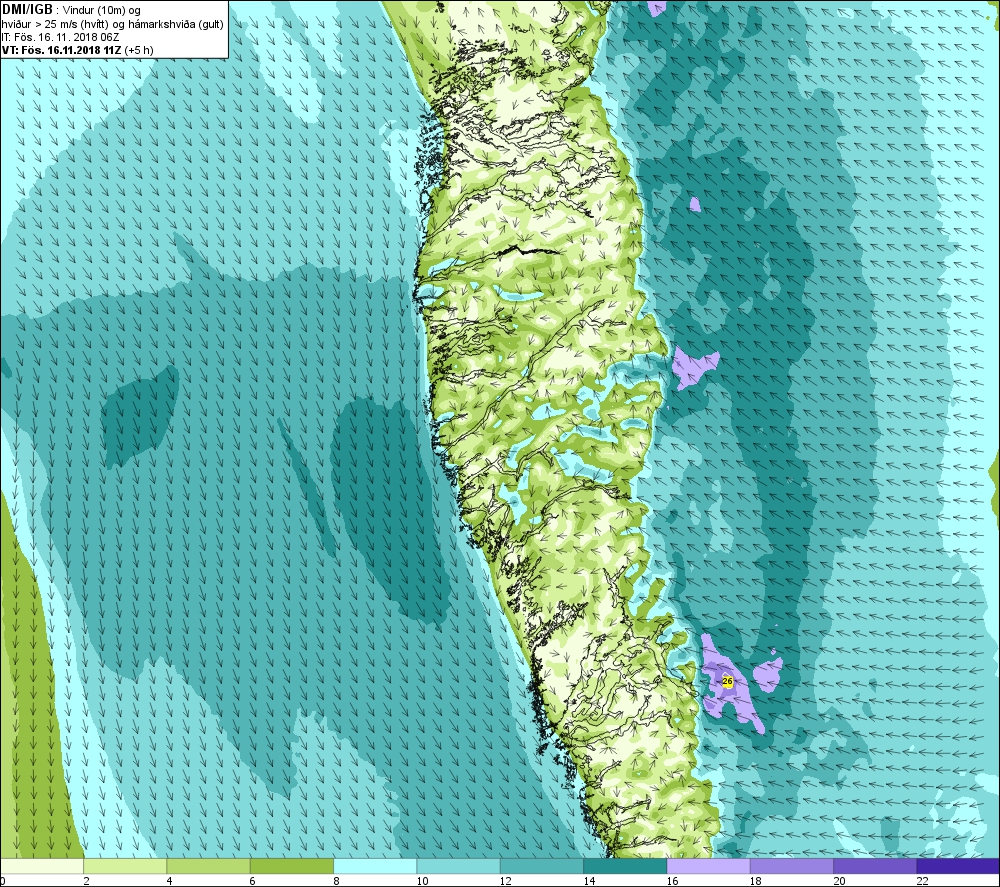Click the light lavender 16–18 scale swatch

(709, 866)
